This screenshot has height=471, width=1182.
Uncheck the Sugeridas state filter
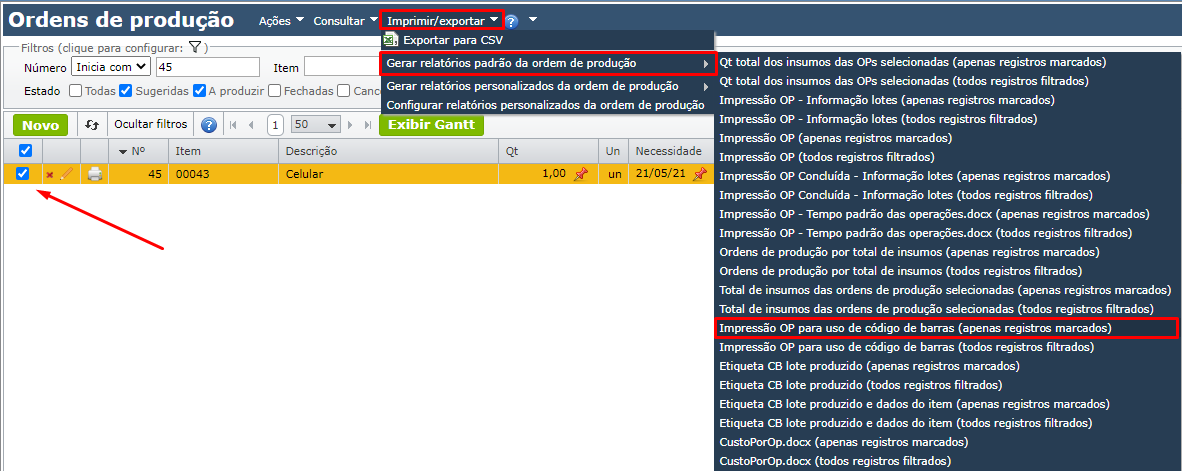[125, 91]
